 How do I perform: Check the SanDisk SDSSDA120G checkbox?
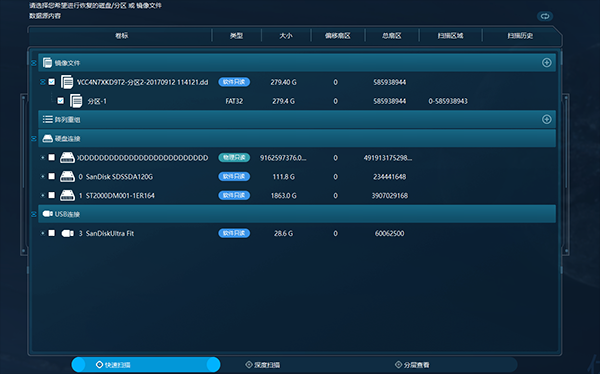point(52,176)
